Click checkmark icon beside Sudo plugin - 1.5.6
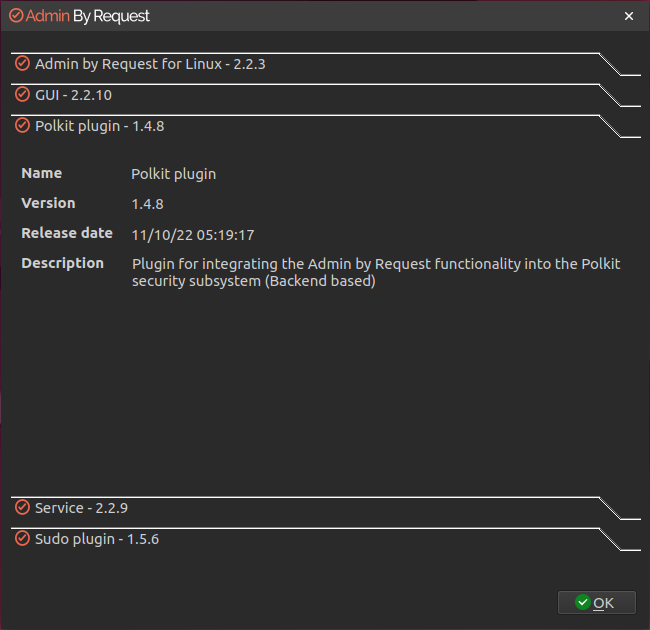 [22, 538]
